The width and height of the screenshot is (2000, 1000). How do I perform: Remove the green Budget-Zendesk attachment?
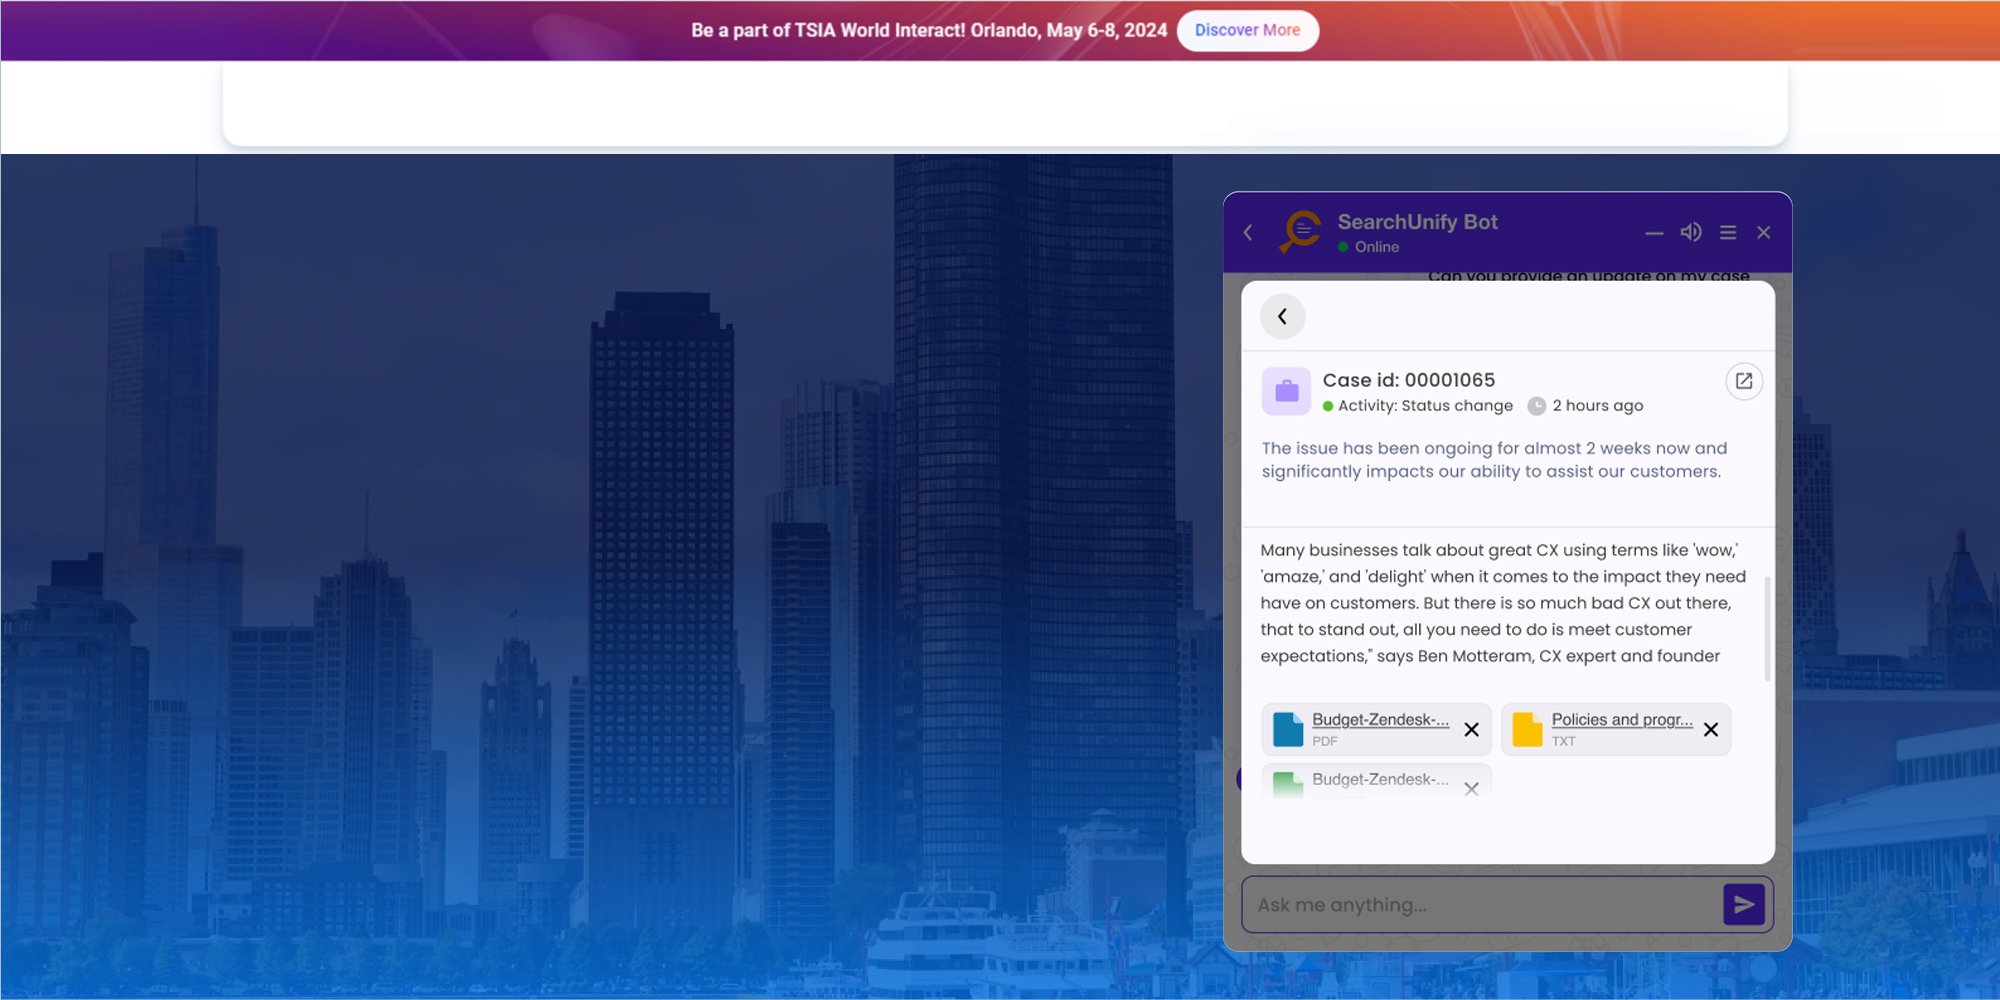[1471, 789]
